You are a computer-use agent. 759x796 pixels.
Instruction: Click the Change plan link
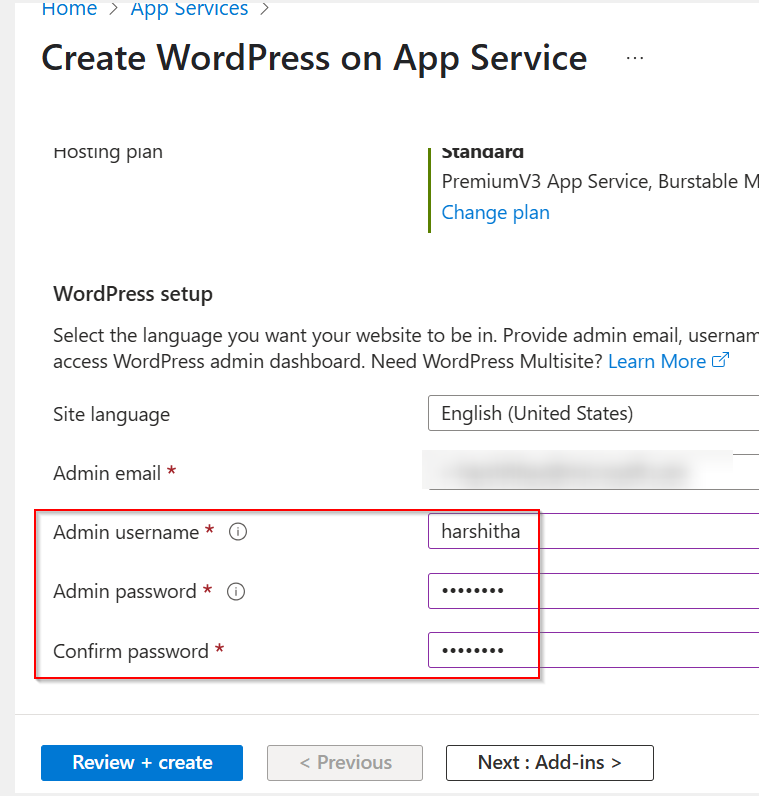496,212
